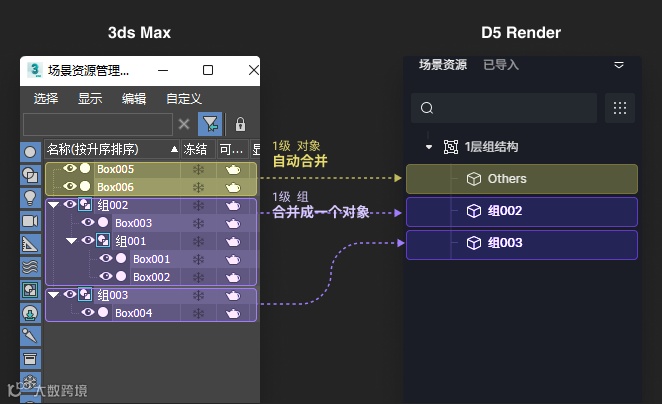Click the 冻结 column header

(198, 149)
